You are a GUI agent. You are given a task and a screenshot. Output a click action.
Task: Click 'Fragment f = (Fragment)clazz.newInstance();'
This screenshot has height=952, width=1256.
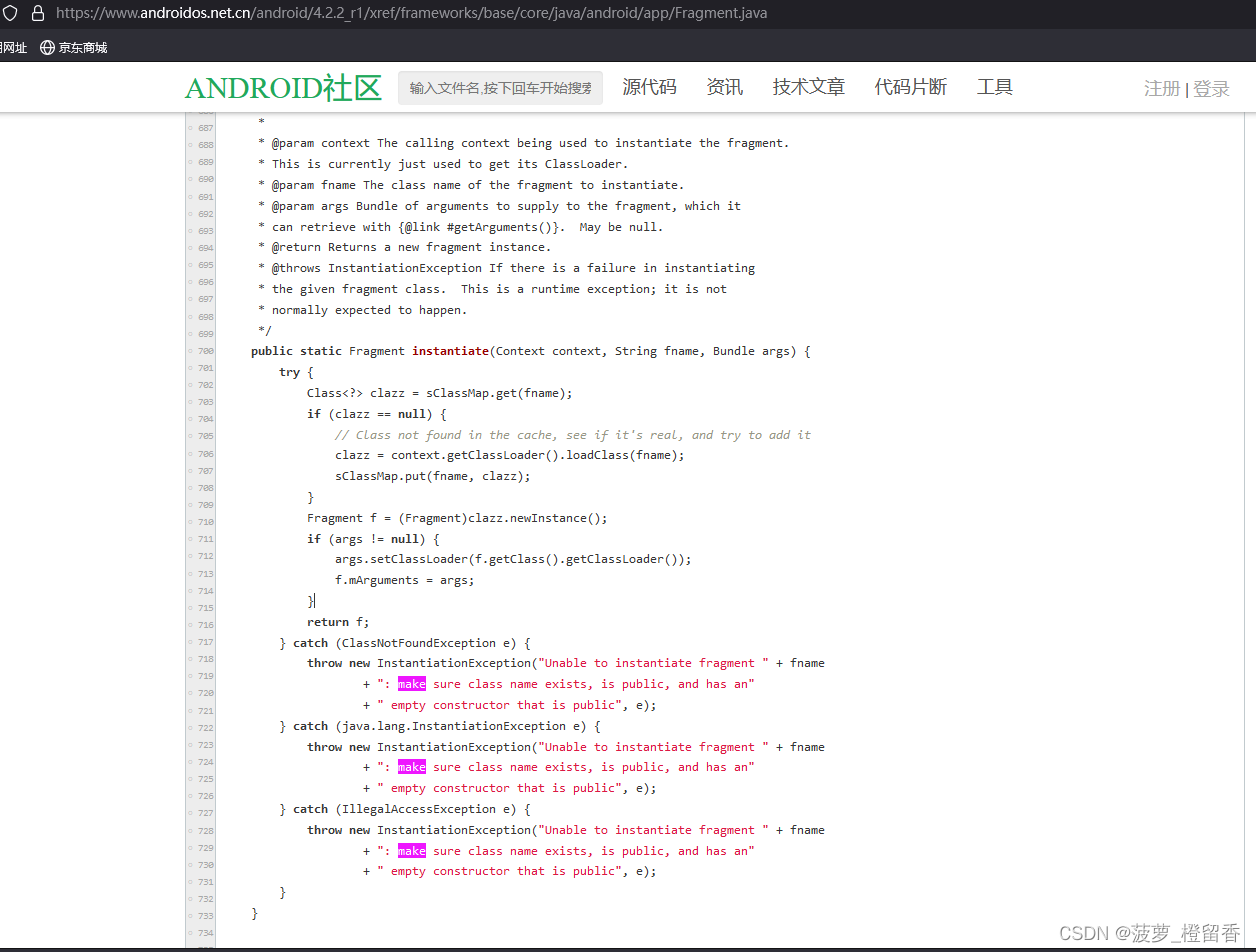pos(457,518)
